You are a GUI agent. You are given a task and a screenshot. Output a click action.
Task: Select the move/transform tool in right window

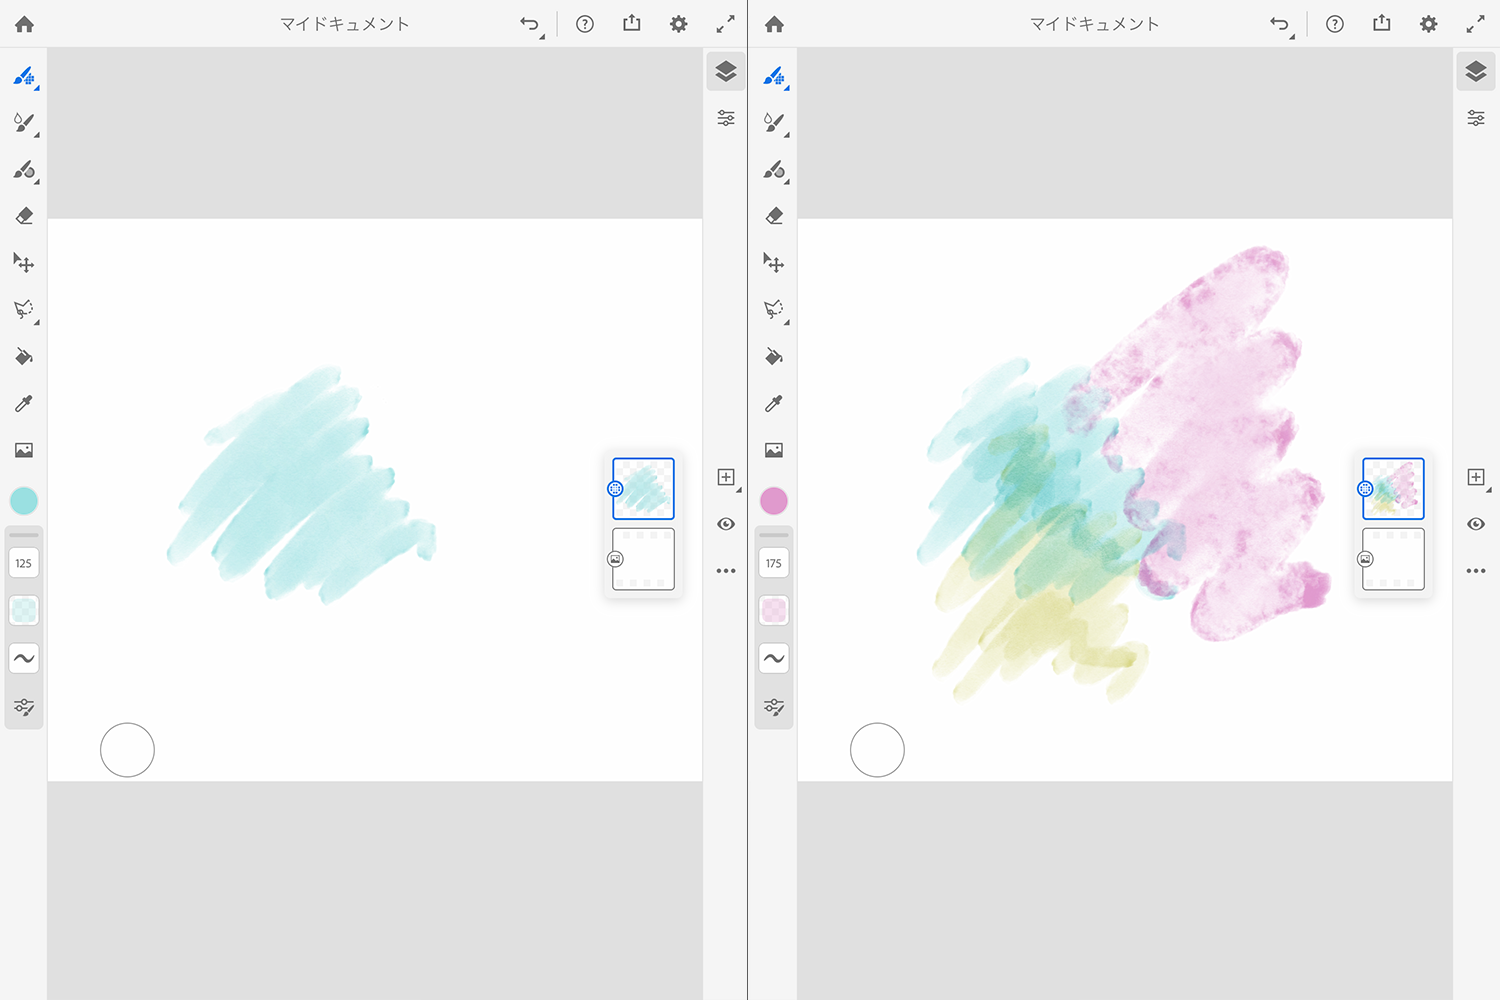(x=774, y=263)
